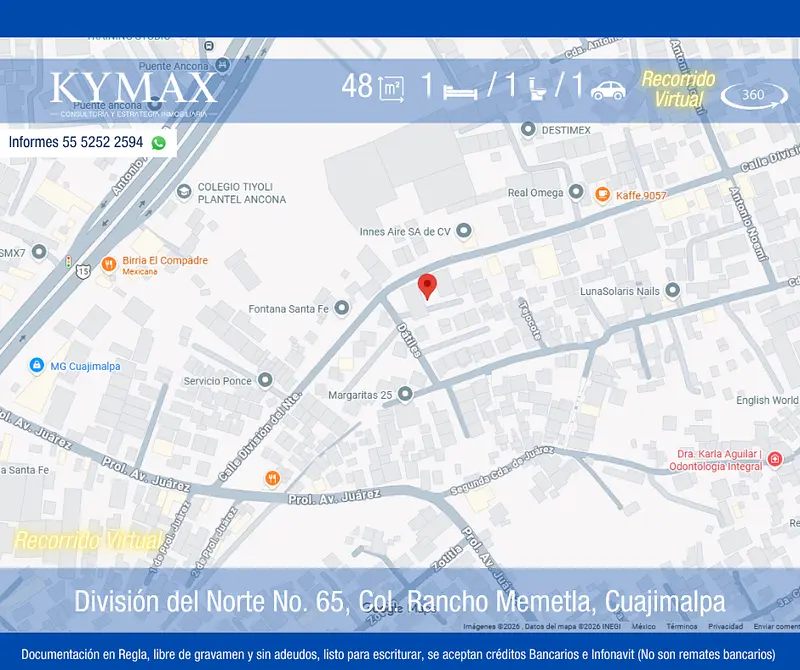This screenshot has height=670, width=800.
Task: Select the LunaSolaris Nails marker
Action: 672,290
